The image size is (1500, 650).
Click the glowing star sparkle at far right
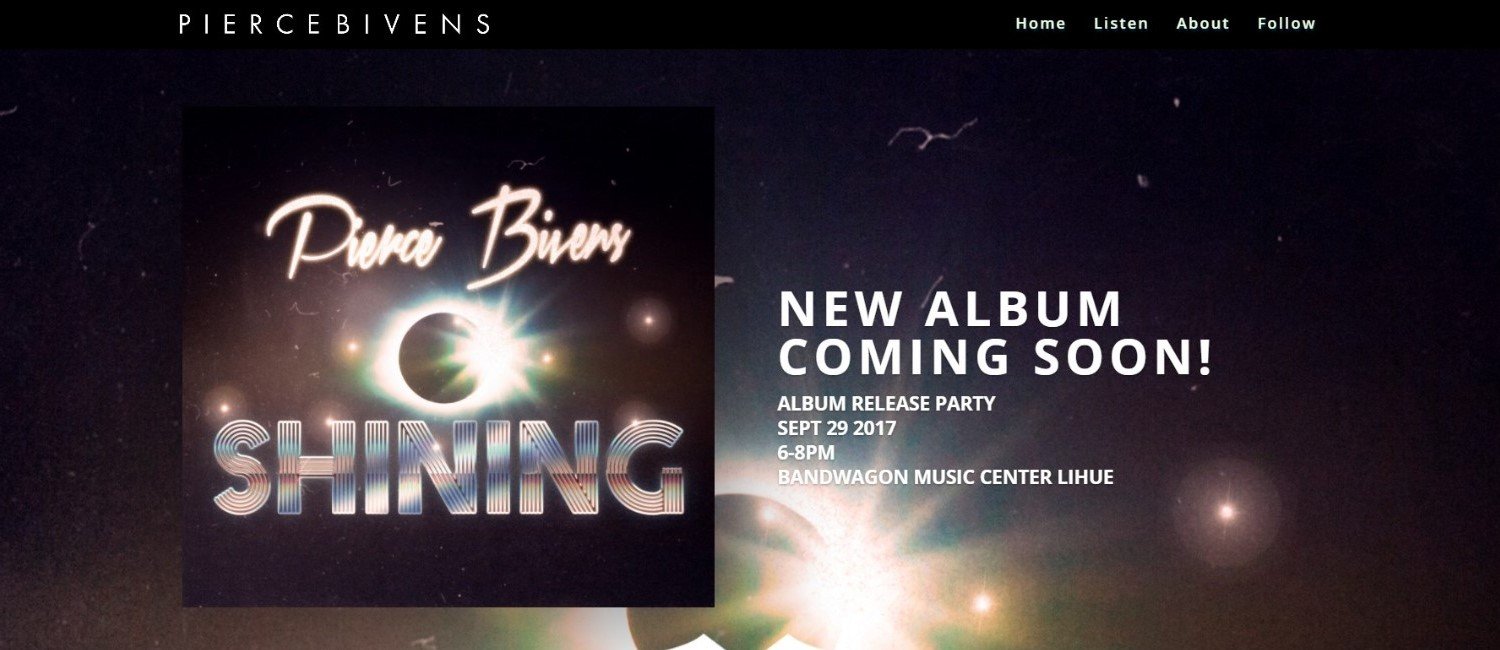coord(1226,511)
